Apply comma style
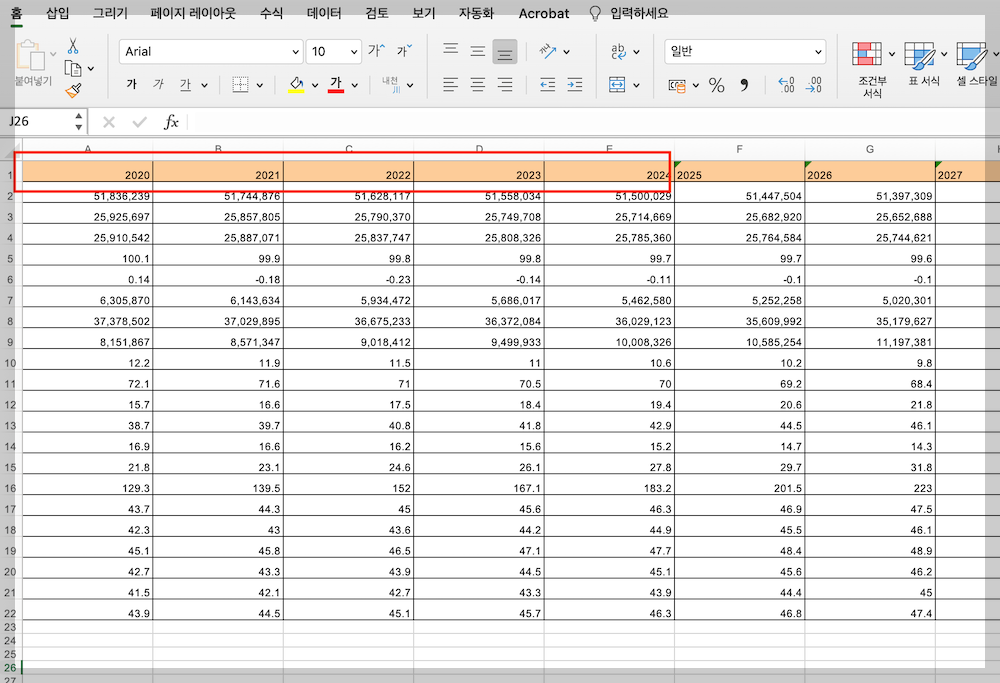The image size is (1000, 683). click(744, 85)
